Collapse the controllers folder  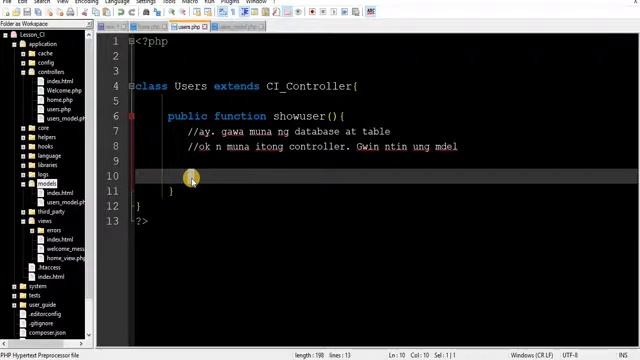(23, 73)
